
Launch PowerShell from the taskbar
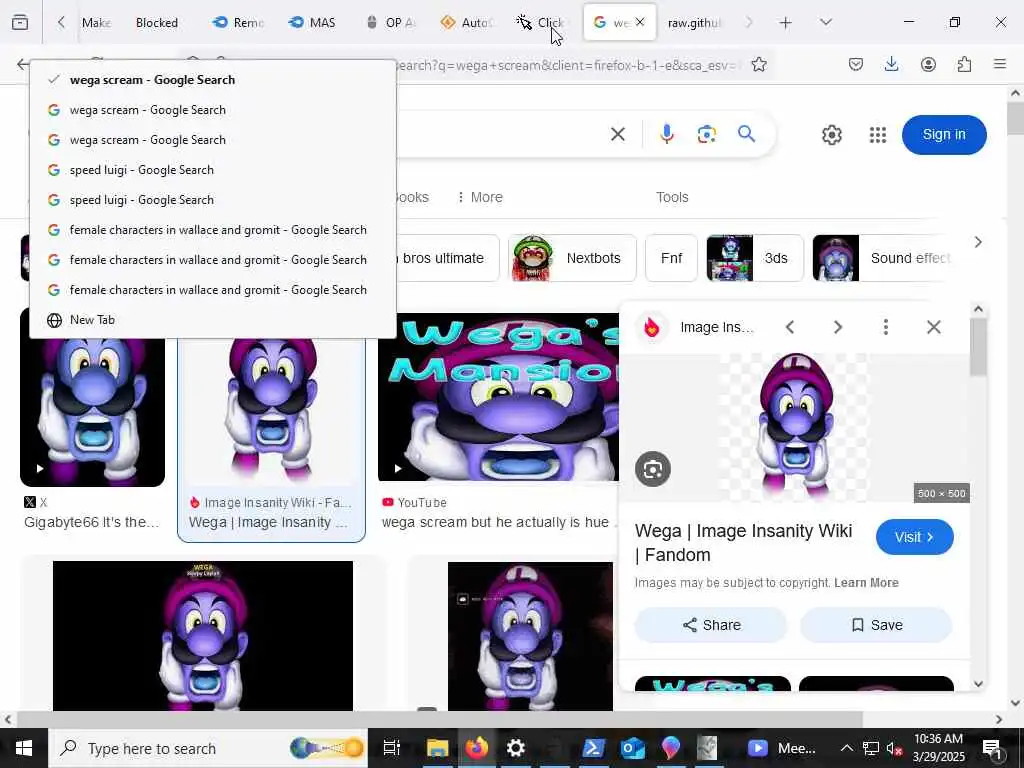593,748
